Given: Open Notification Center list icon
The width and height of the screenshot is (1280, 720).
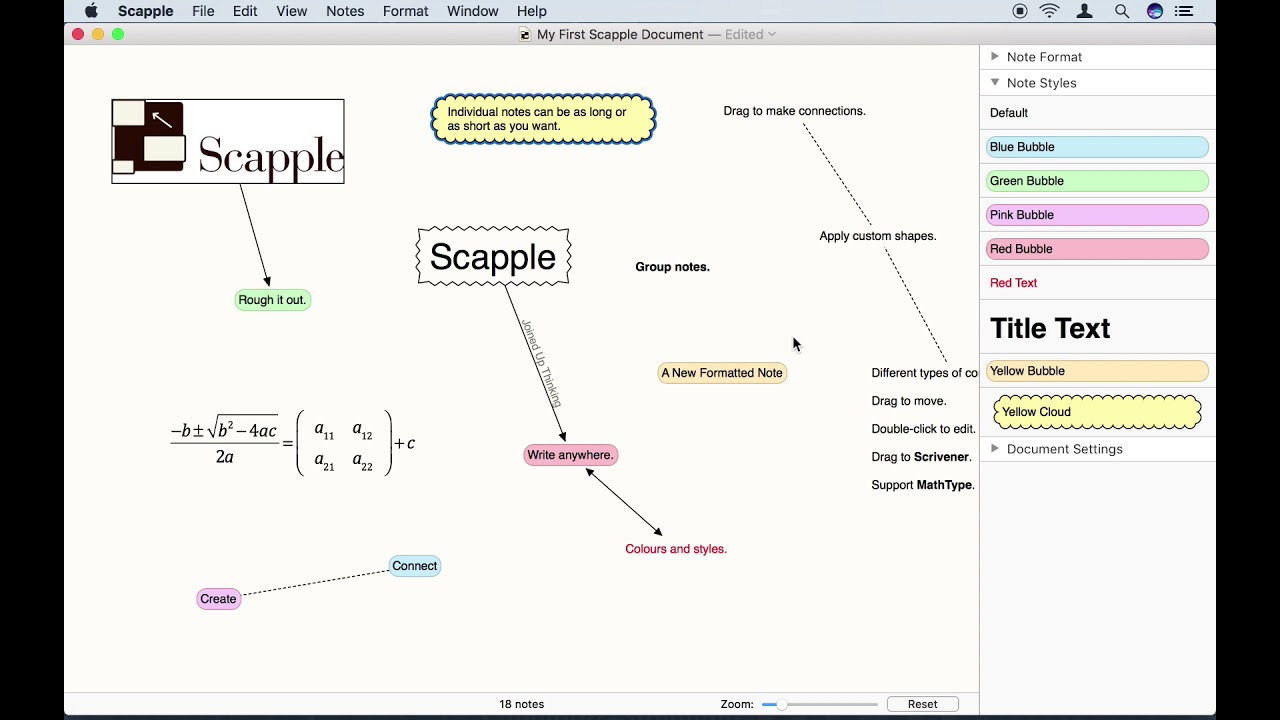Looking at the screenshot, I should pyautogui.click(x=1185, y=11).
